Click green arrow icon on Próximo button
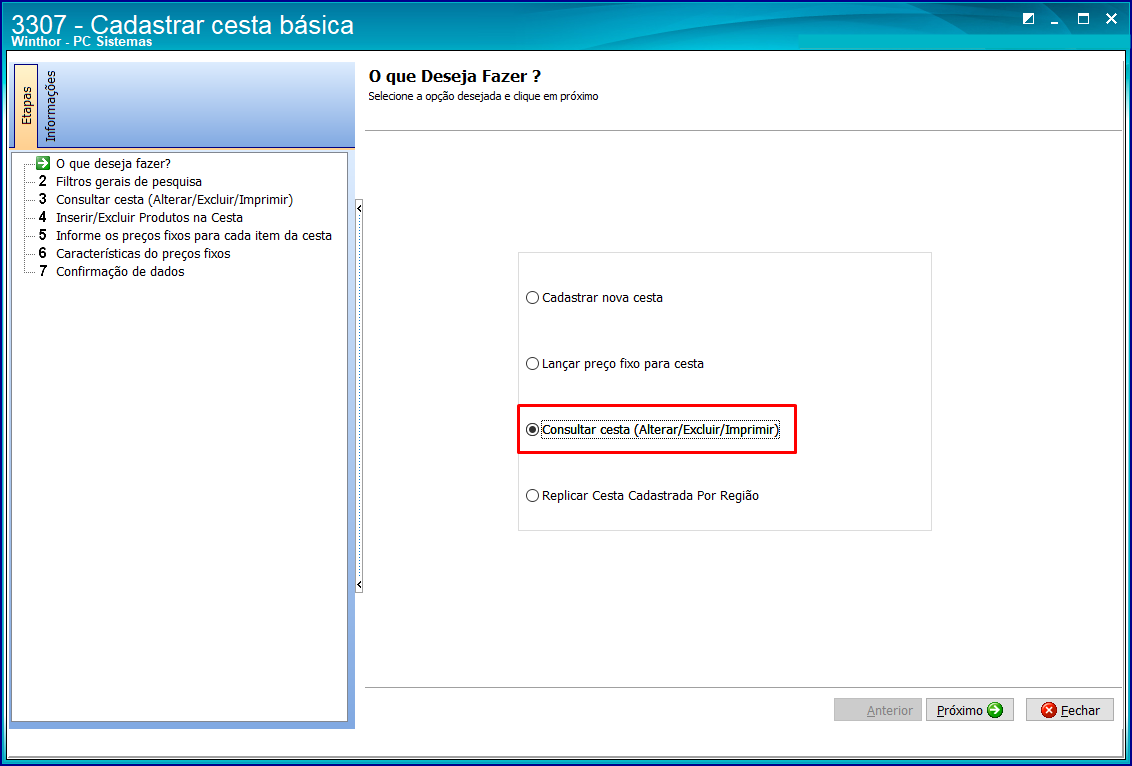The width and height of the screenshot is (1132, 766). tap(995, 710)
